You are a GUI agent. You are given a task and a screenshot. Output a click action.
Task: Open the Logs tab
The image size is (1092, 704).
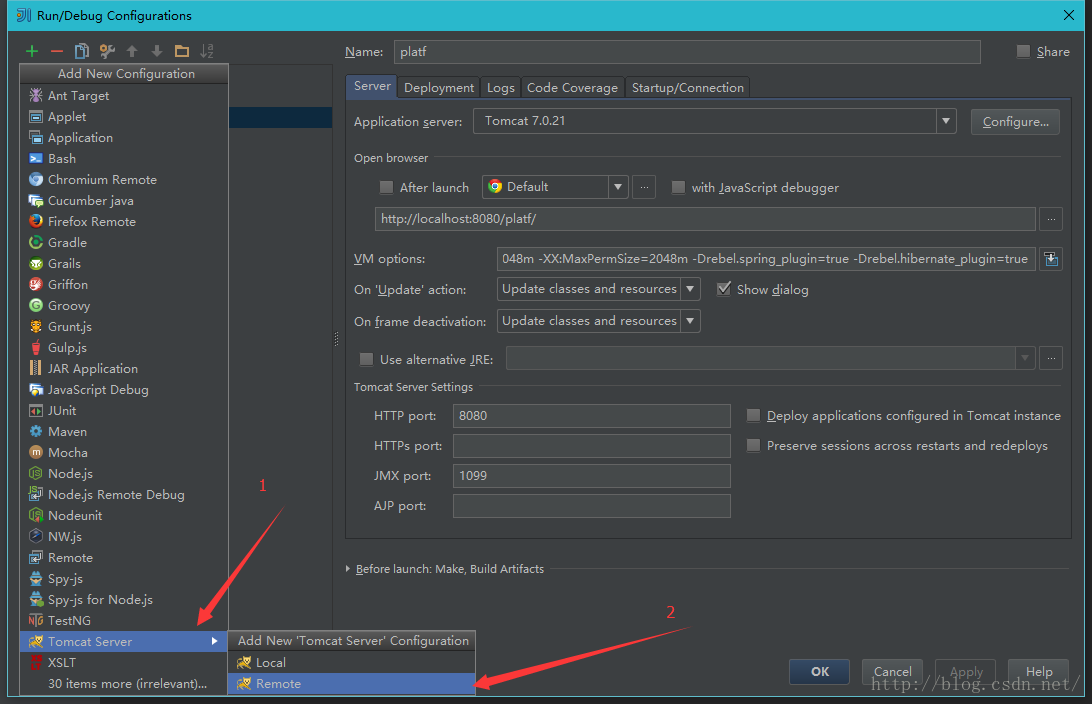coord(501,88)
